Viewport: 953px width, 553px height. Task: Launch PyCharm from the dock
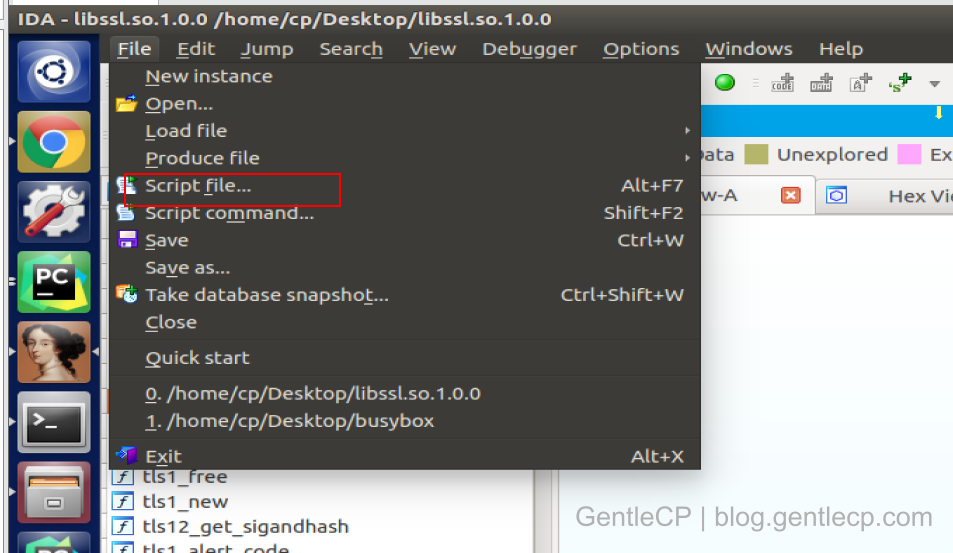click(54, 282)
